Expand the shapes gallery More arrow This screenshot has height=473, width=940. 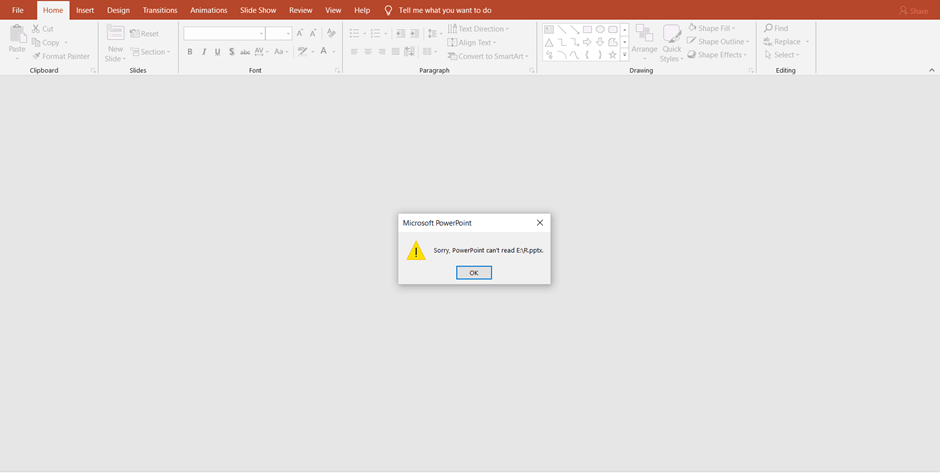pyautogui.click(x=625, y=55)
